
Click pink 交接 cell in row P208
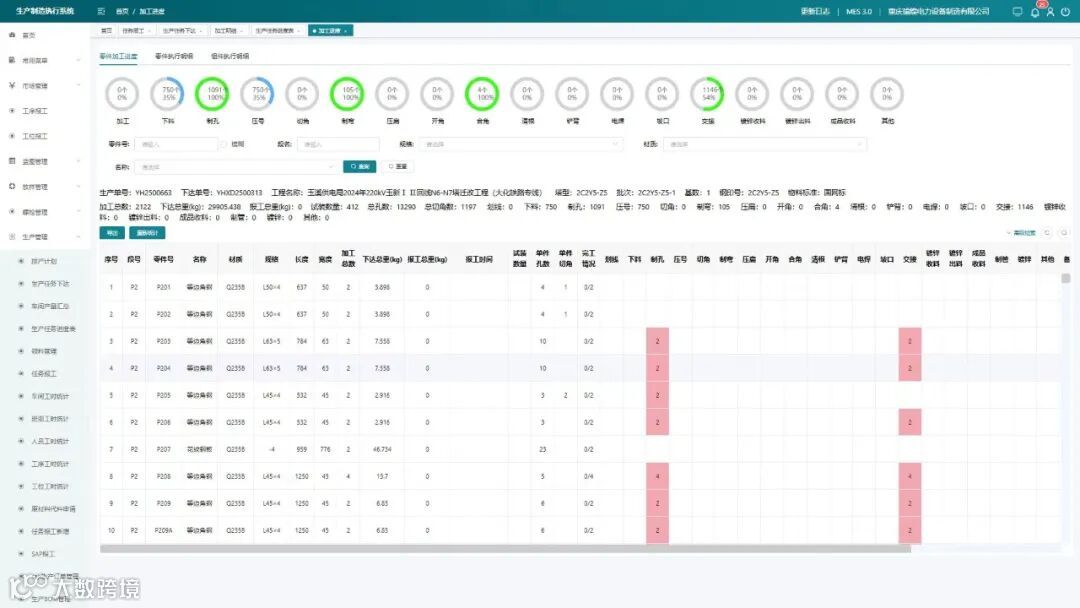pyautogui.click(x=910, y=476)
